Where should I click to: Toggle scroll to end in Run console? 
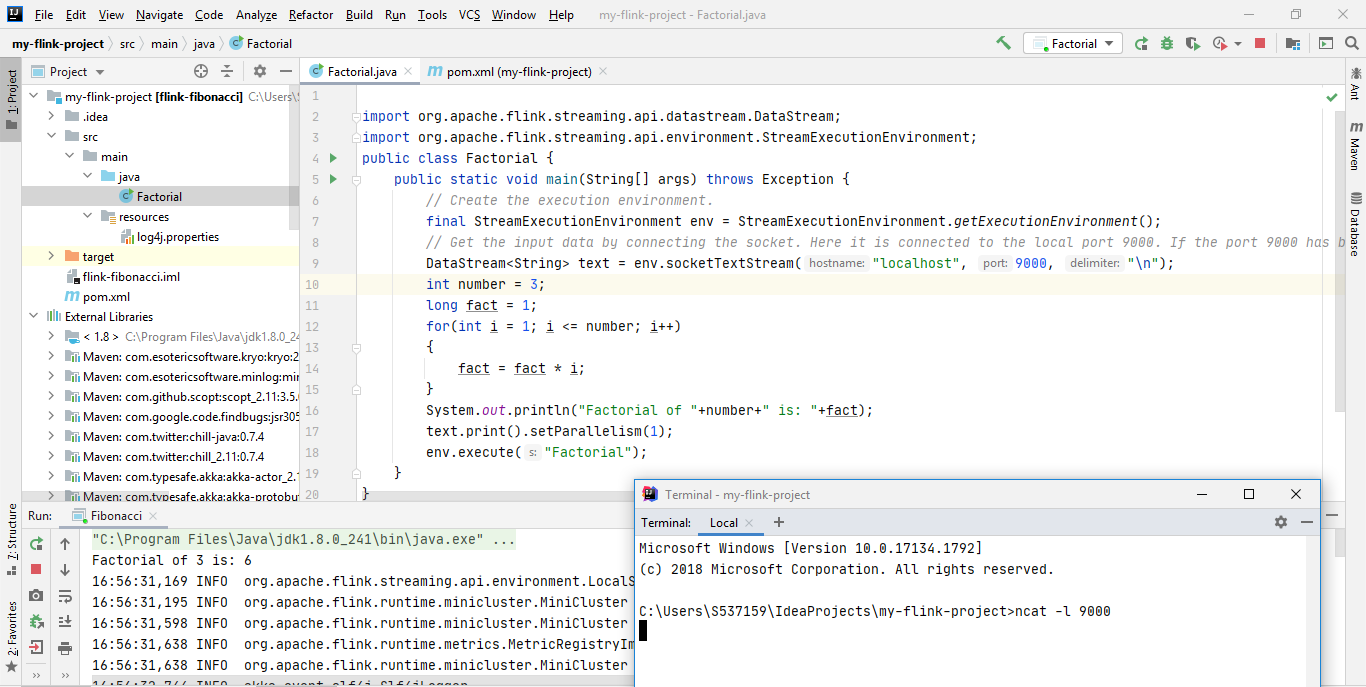click(x=65, y=621)
